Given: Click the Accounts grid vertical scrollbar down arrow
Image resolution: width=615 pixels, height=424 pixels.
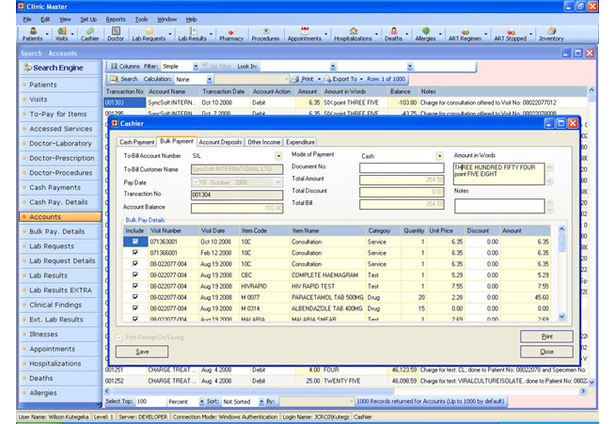Looking at the screenshot, I should pos(591,382).
